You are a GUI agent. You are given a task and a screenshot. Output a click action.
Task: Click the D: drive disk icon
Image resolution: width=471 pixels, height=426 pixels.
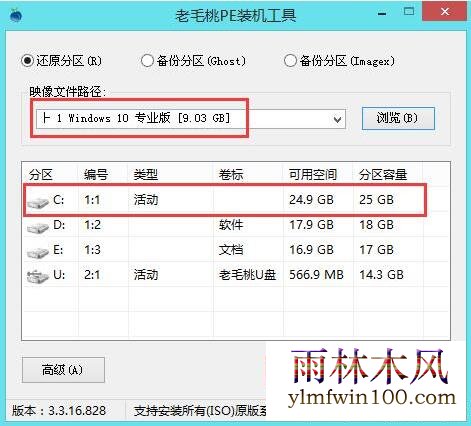click(38, 227)
